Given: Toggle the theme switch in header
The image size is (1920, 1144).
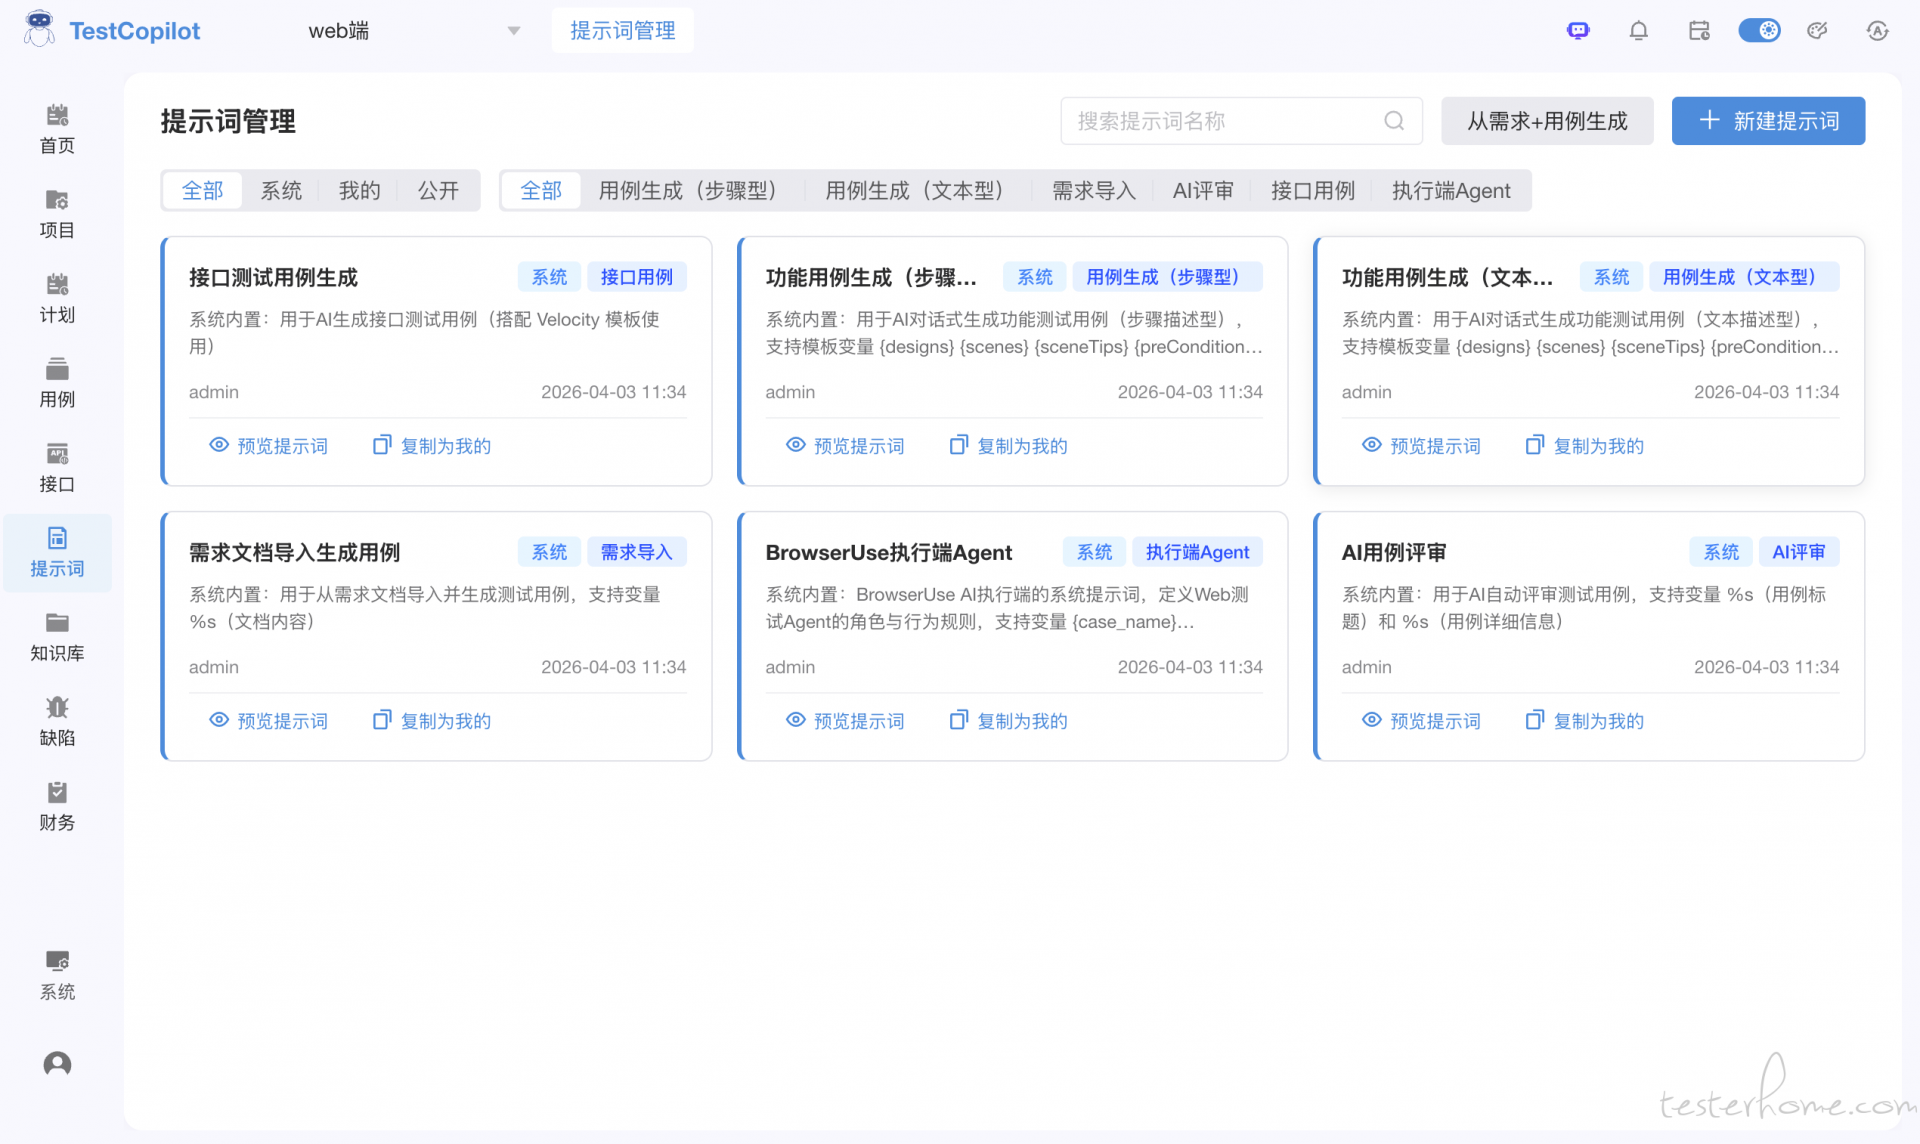Looking at the screenshot, I should click(1759, 31).
